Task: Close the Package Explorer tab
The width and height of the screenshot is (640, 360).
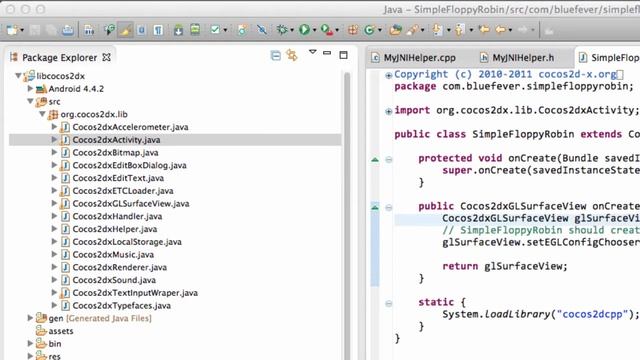Action: click(x=107, y=57)
